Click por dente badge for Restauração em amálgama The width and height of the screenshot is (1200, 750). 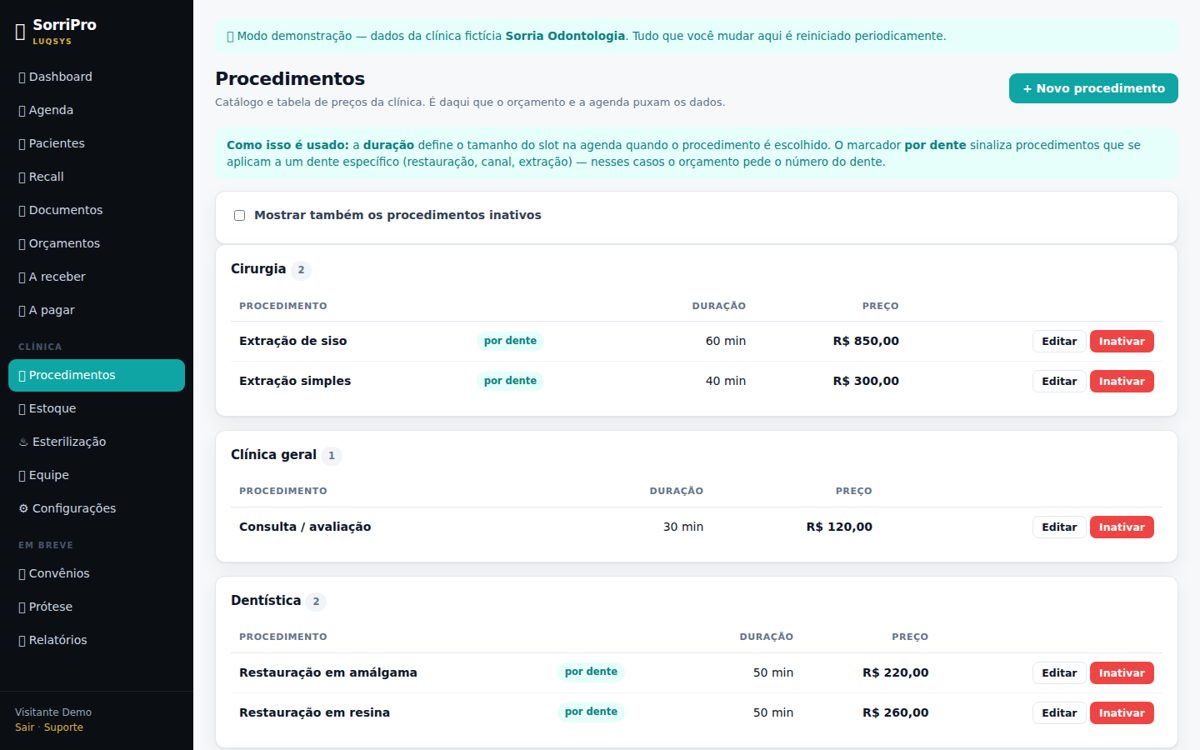(x=591, y=672)
